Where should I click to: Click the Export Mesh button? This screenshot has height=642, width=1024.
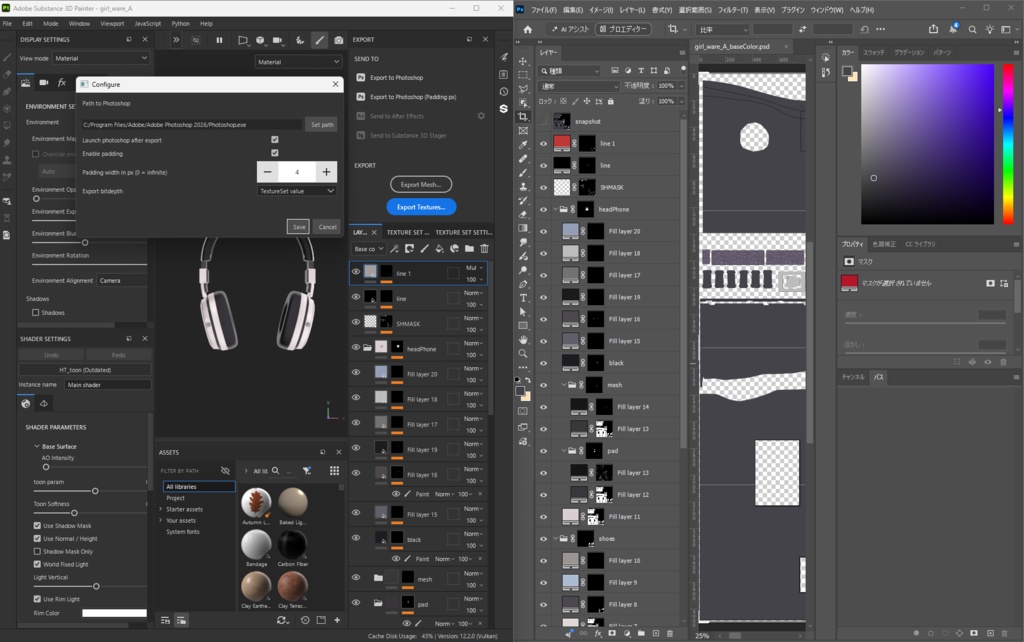(421, 184)
